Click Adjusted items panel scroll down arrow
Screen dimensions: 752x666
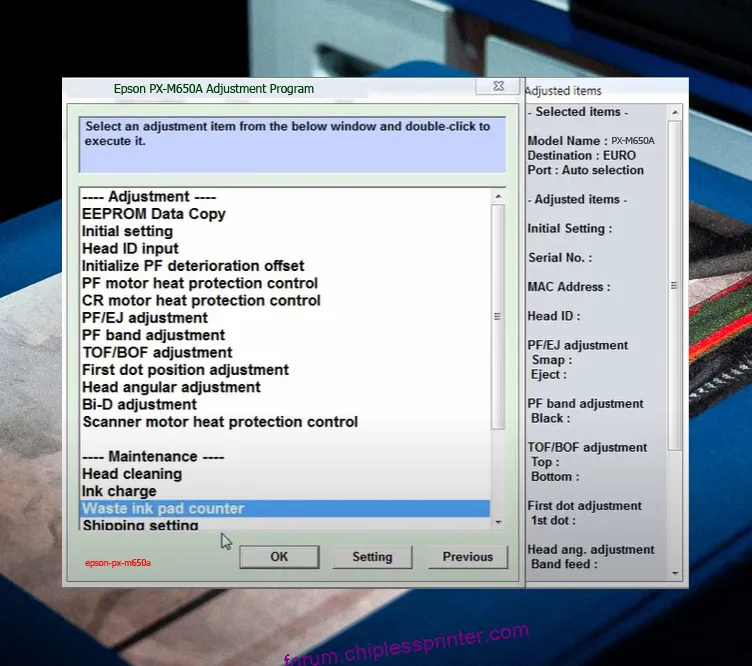click(x=675, y=572)
